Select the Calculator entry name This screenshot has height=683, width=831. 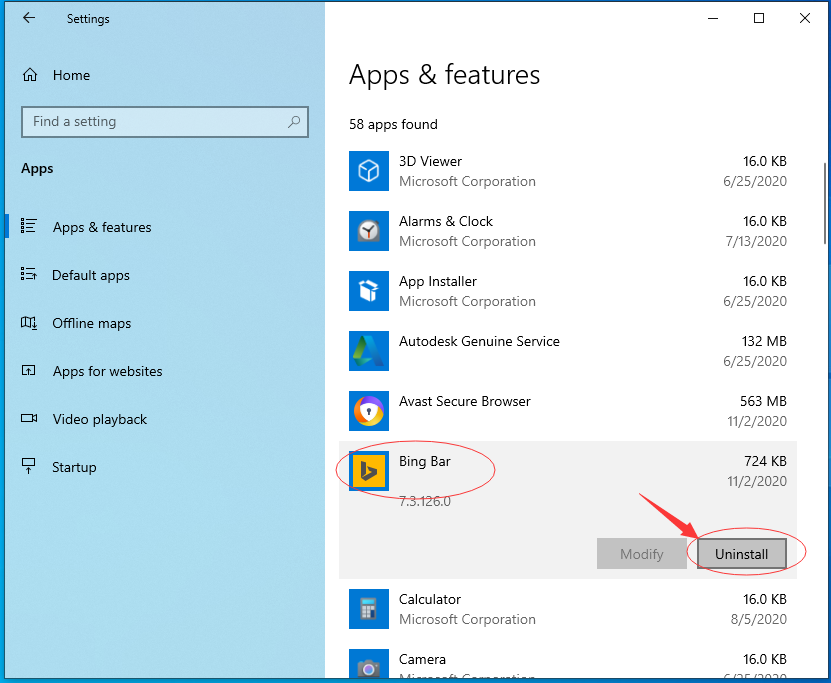tap(430, 599)
